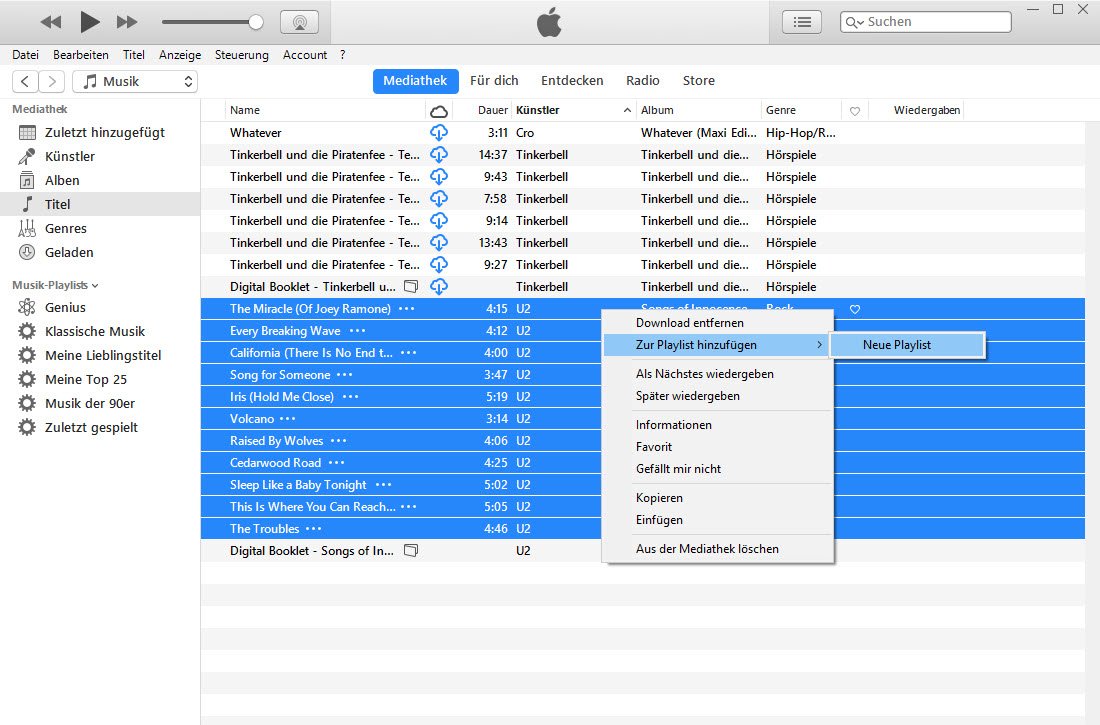Download the song Whatever from iCloud
The image size is (1100, 725).
439,133
